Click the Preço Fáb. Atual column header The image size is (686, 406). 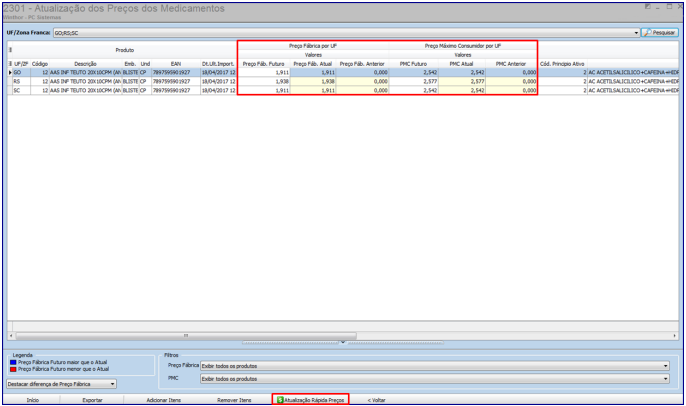pos(312,64)
